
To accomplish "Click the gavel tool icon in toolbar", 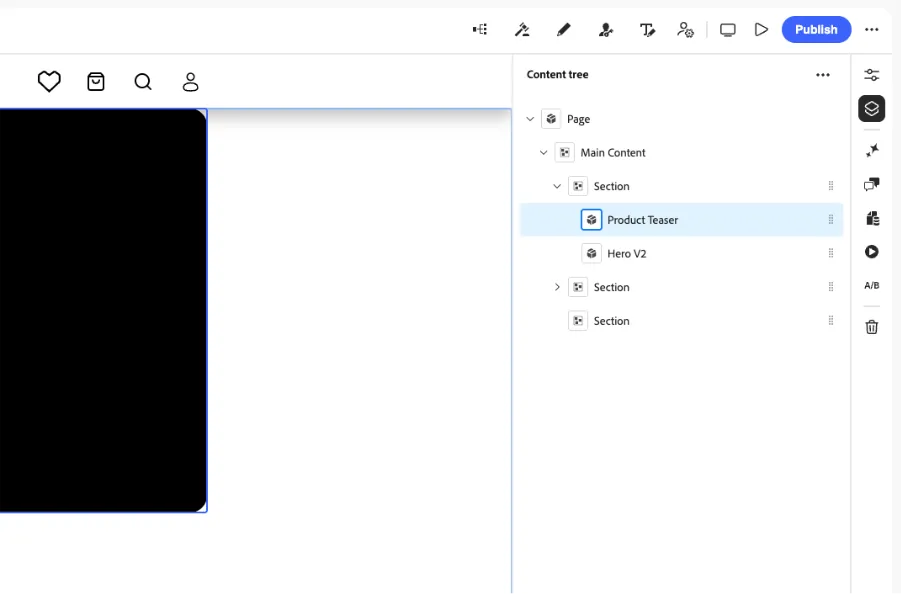I will pos(522,29).
